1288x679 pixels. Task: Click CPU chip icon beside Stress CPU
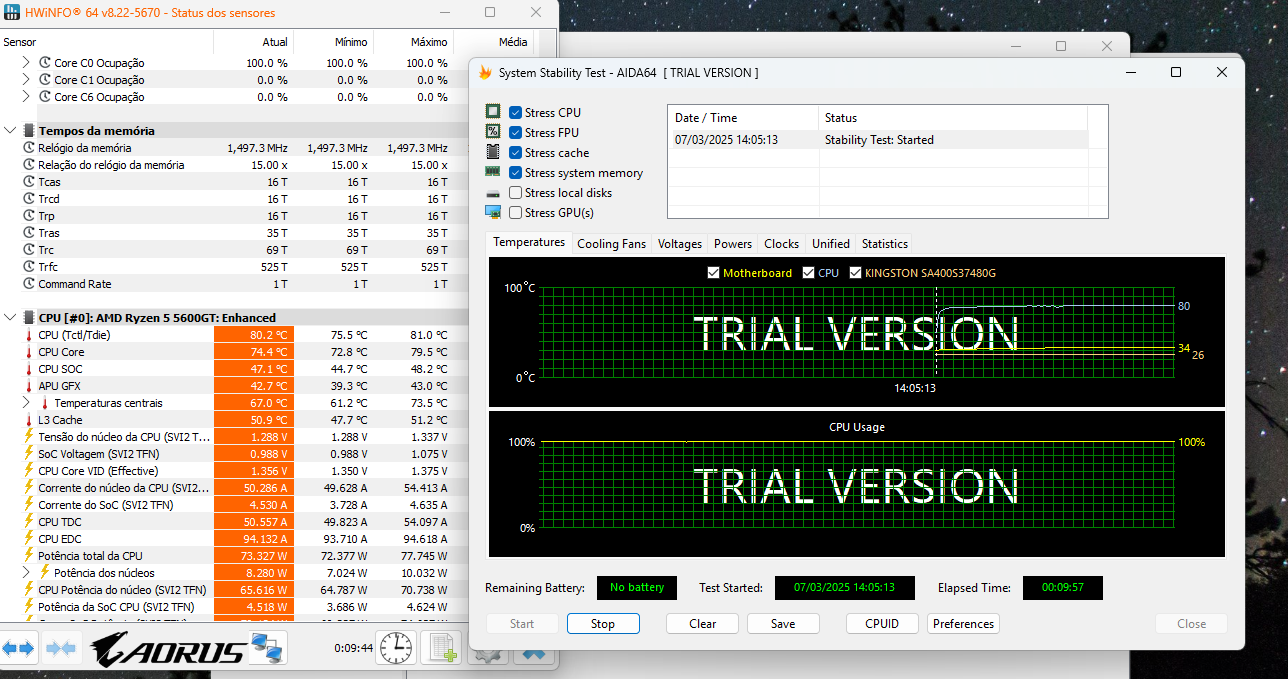pos(493,112)
